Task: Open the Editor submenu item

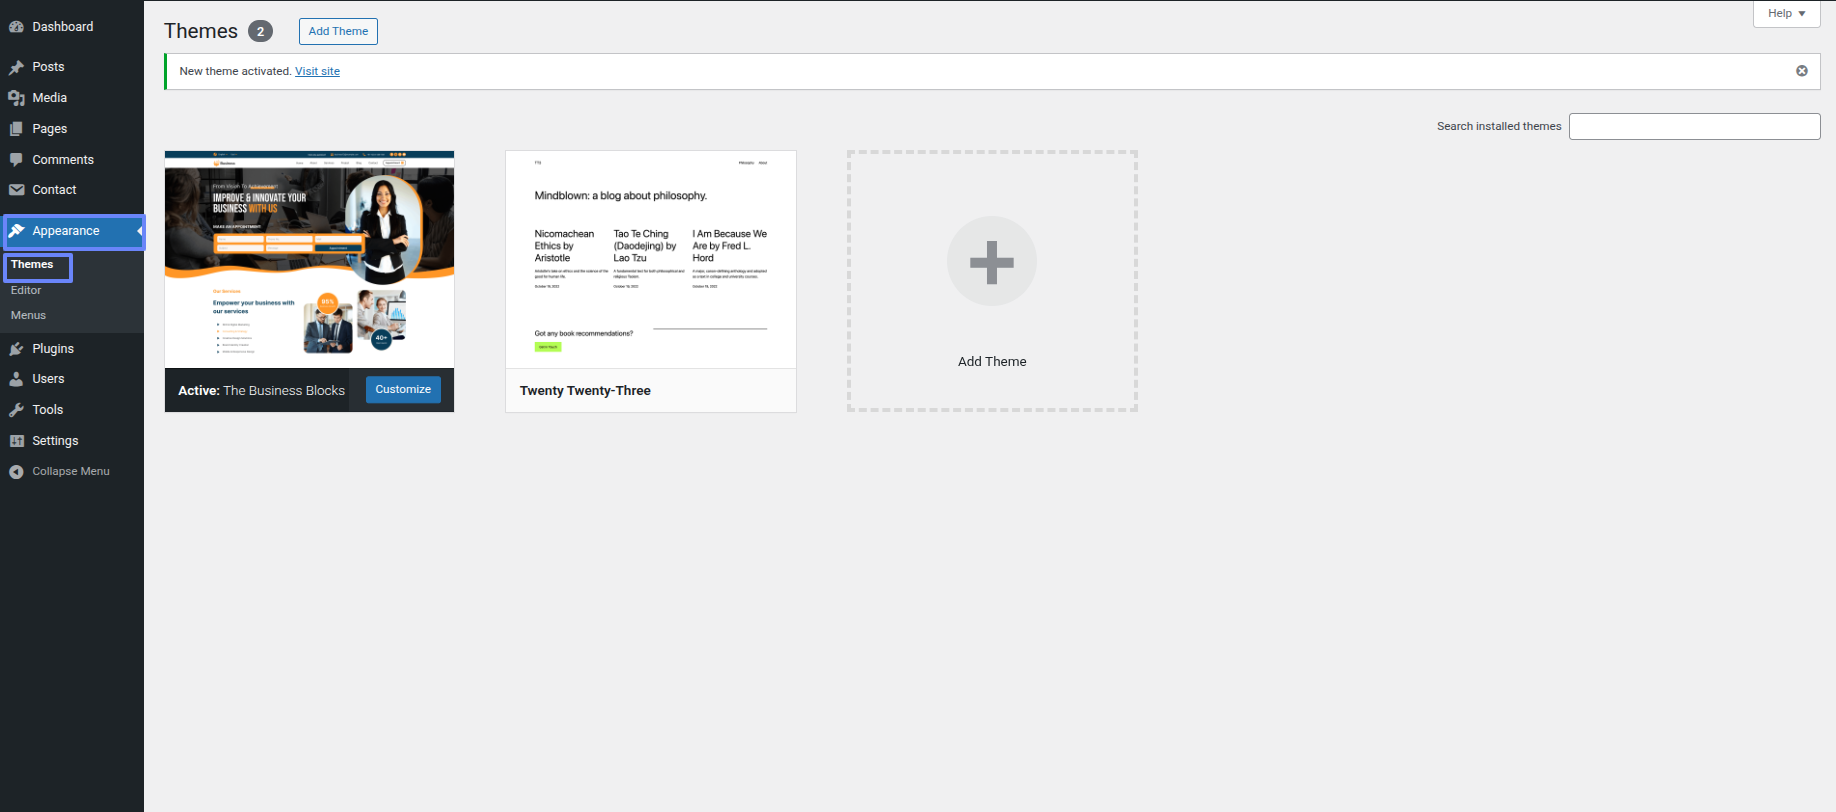Action: 26,291
